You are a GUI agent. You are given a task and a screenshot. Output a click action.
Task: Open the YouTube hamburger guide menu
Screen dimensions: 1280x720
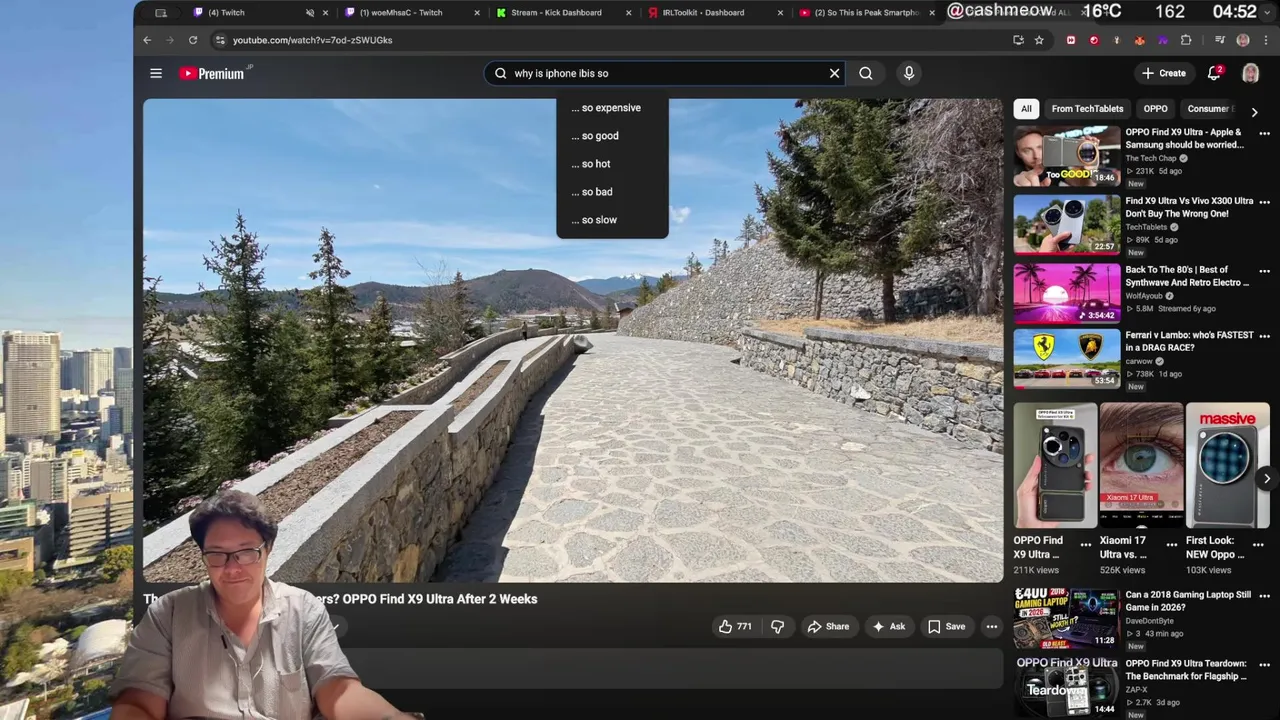tap(156, 73)
